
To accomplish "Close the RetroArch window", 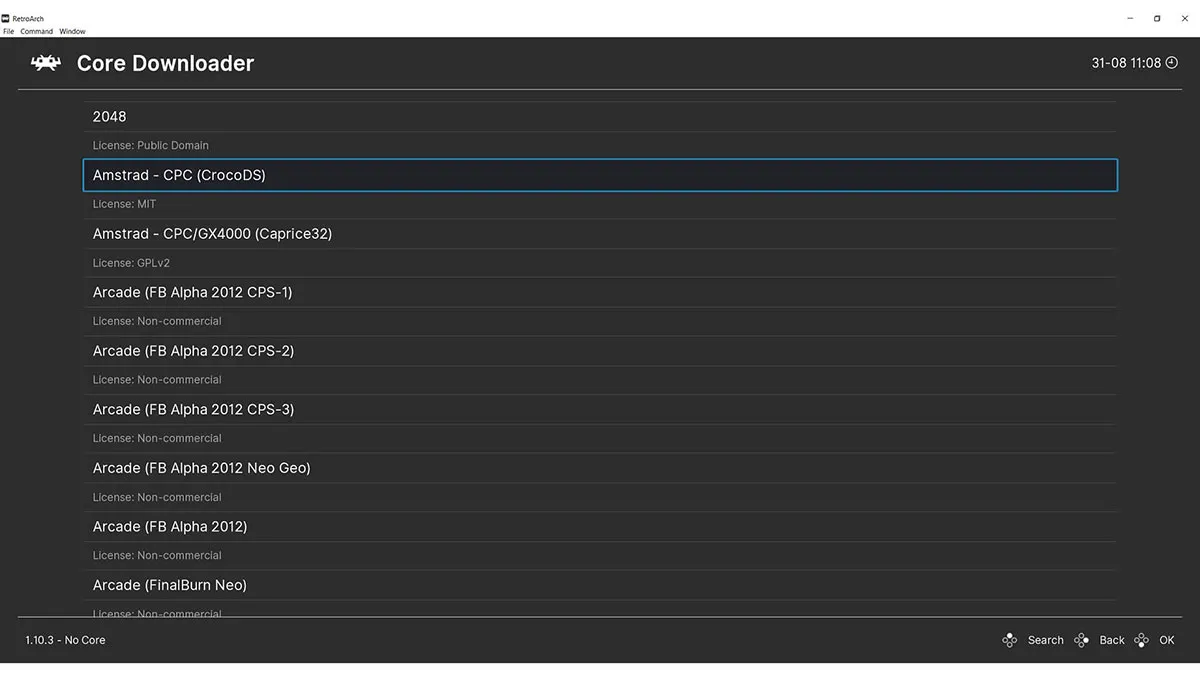I will click(1184, 18).
